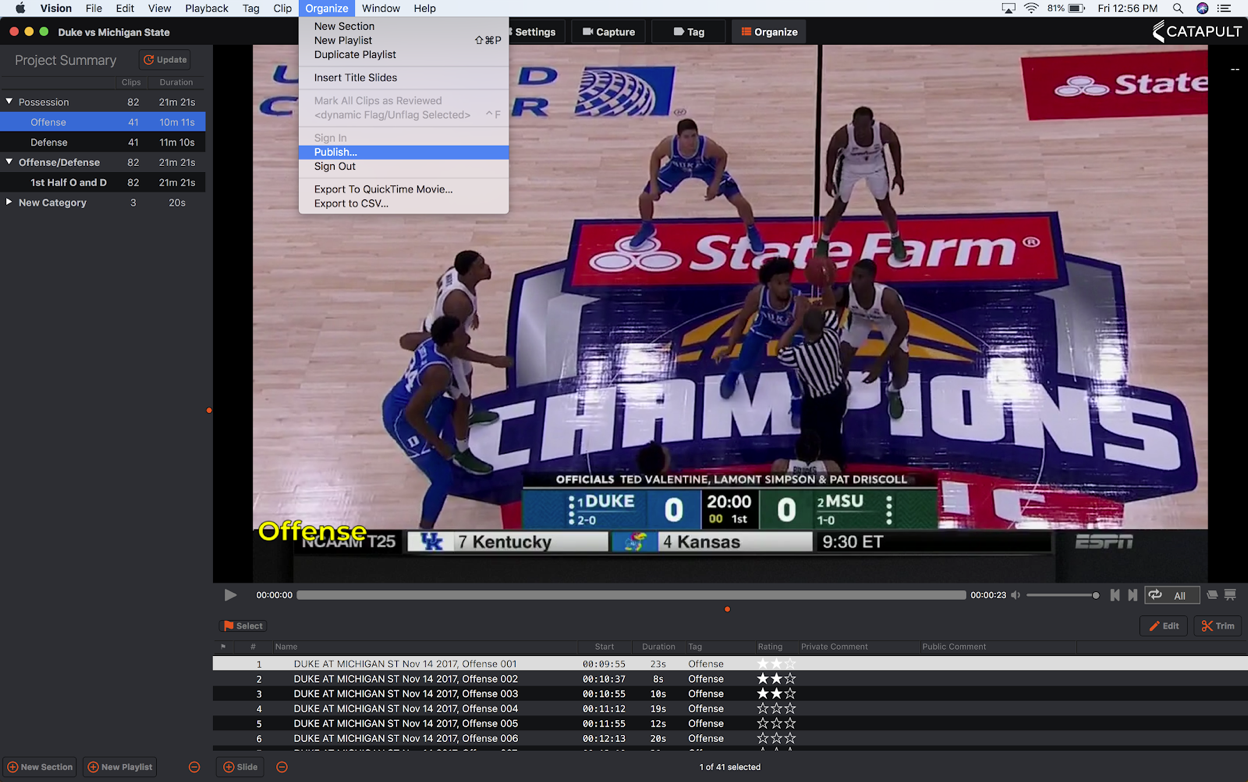Add a Slide with the plus button
The width and height of the screenshot is (1248, 782).
pos(240,767)
